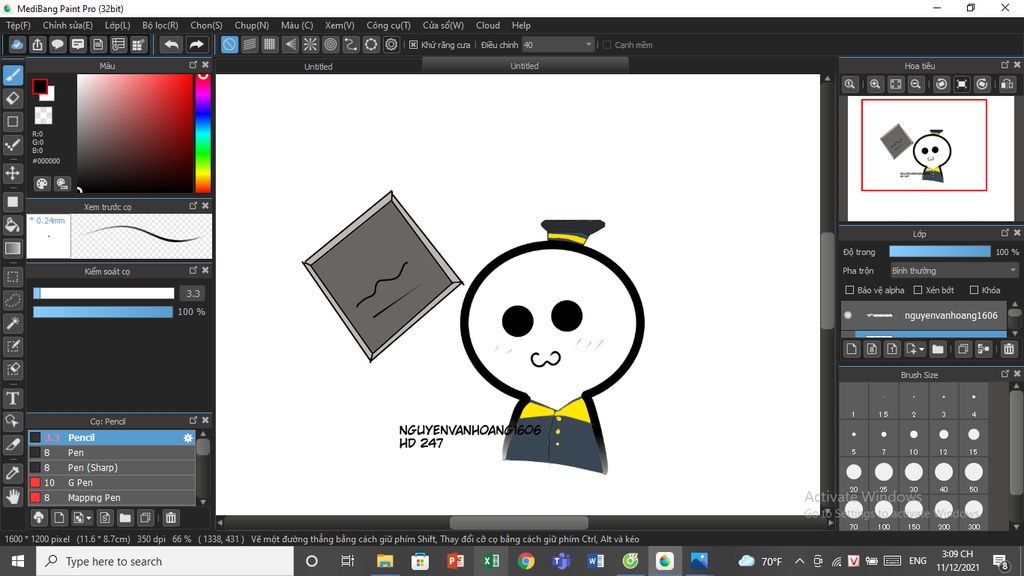
Task: Select the Mapping Pen brush
Action: [112, 498]
